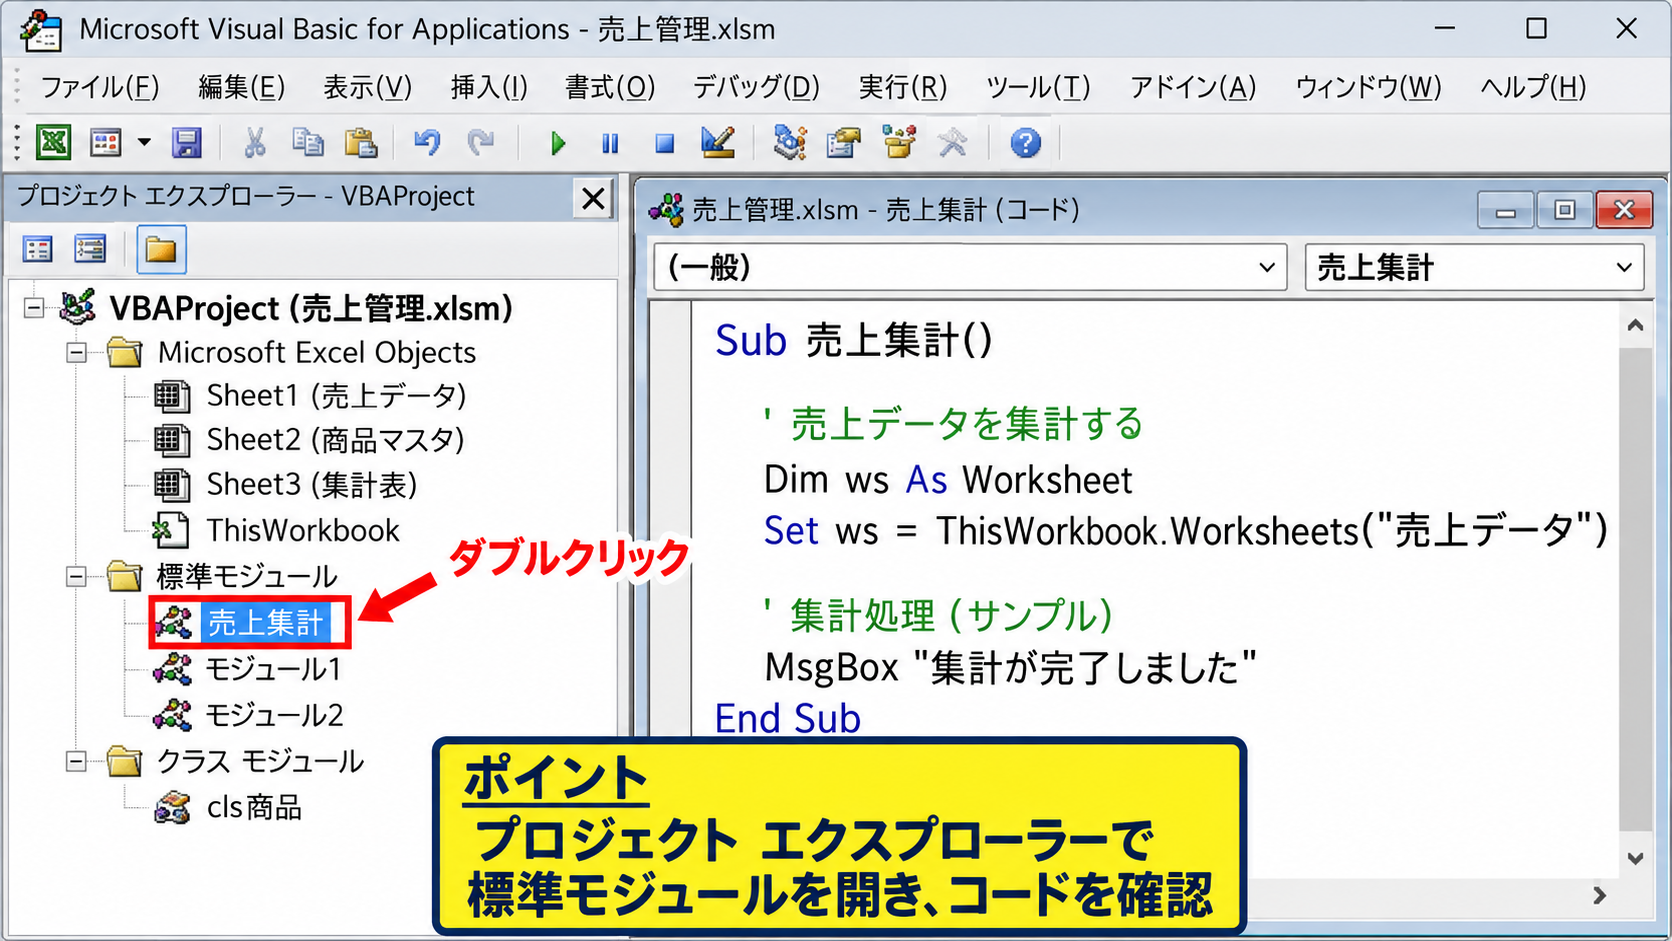This screenshot has width=1672, height=941.
Task: Click the code window scroll right arrow
Action: pyautogui.click(x=1599, y=896)
